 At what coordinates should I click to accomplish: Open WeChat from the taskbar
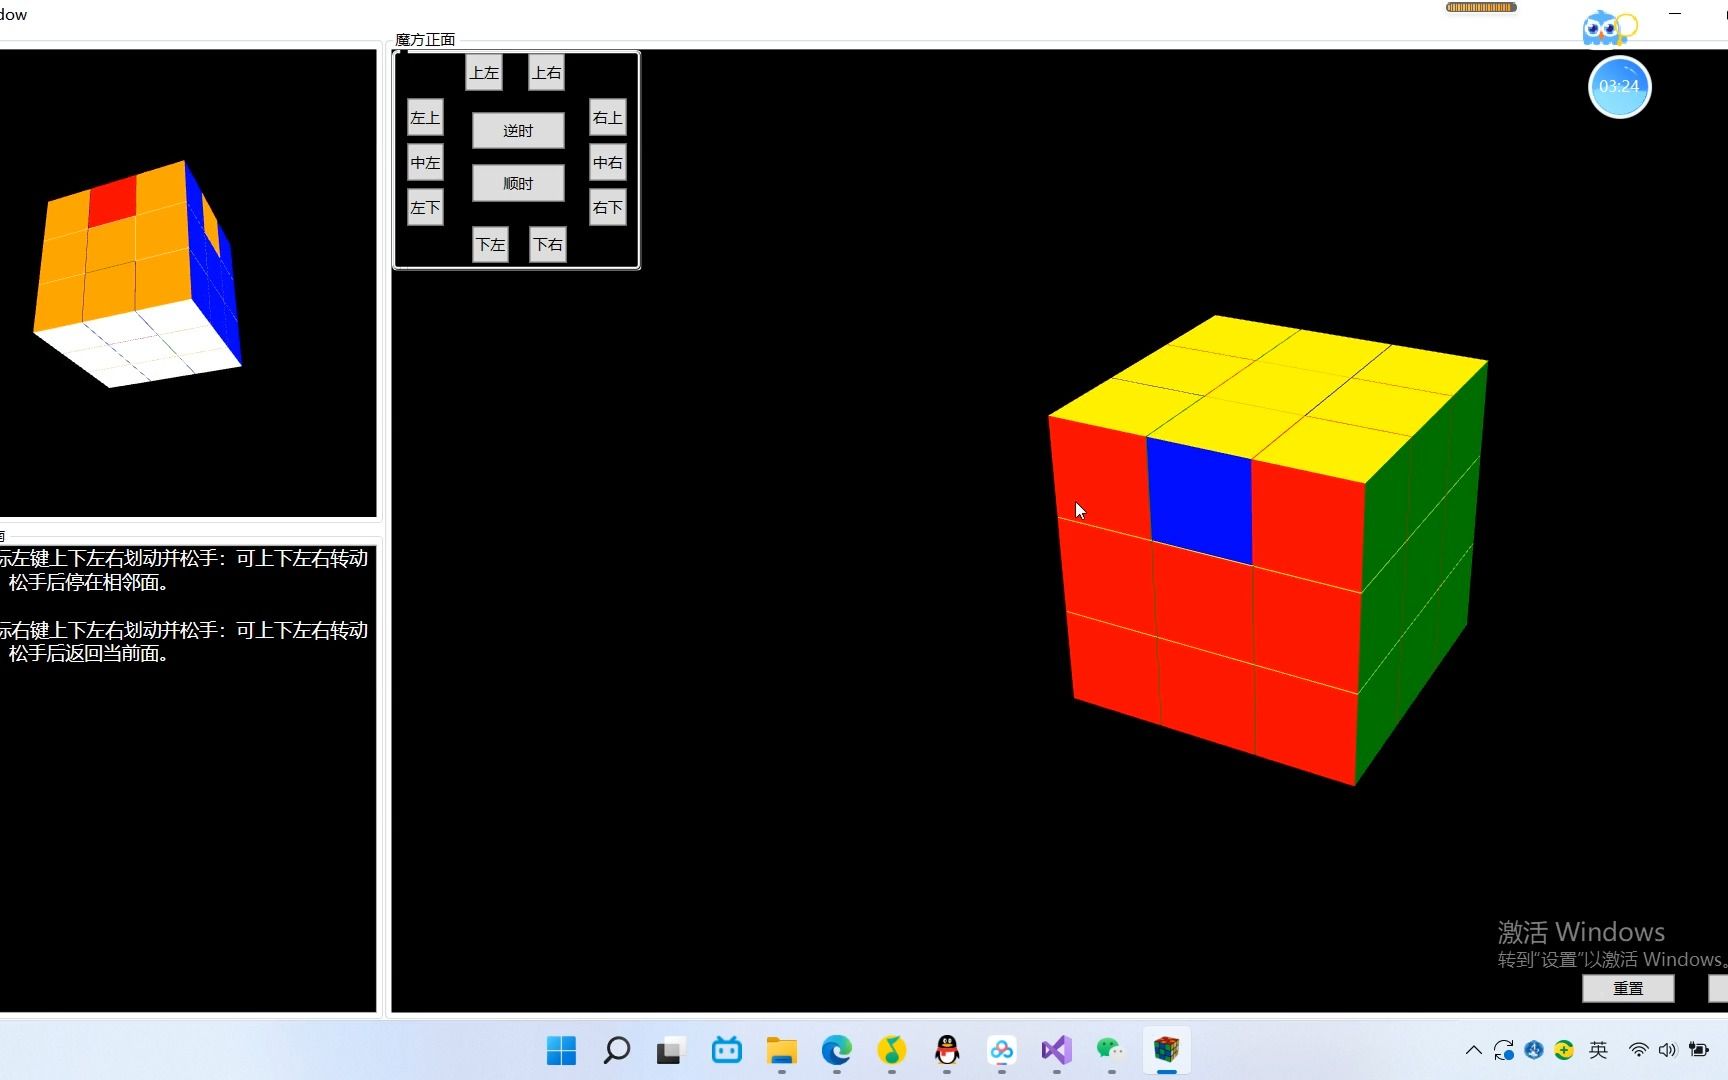tap(1110, 1051)
